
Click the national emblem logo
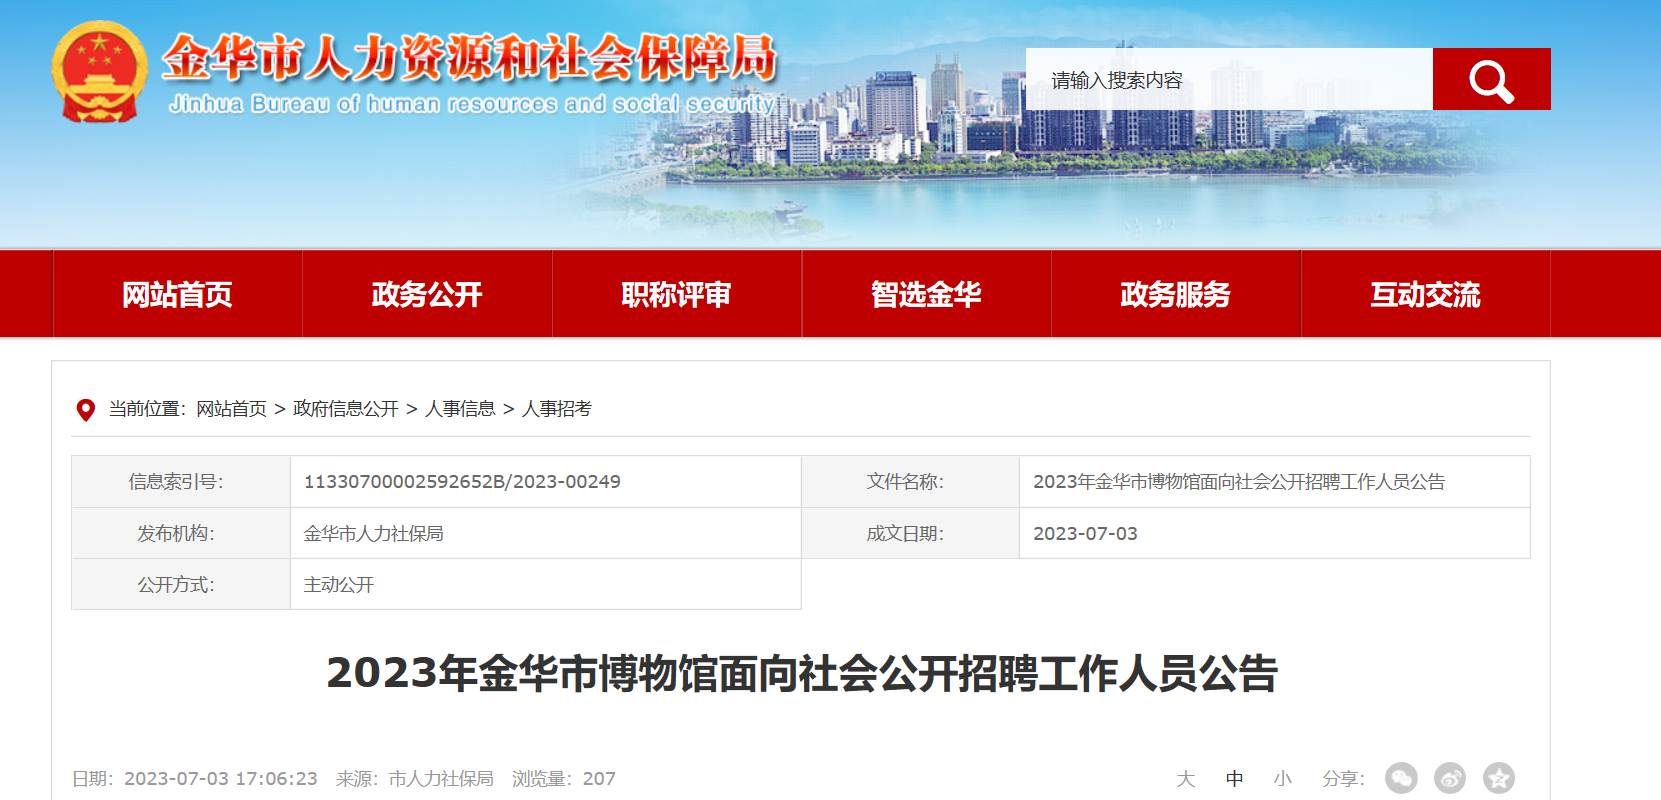click(x=99, y=72)
